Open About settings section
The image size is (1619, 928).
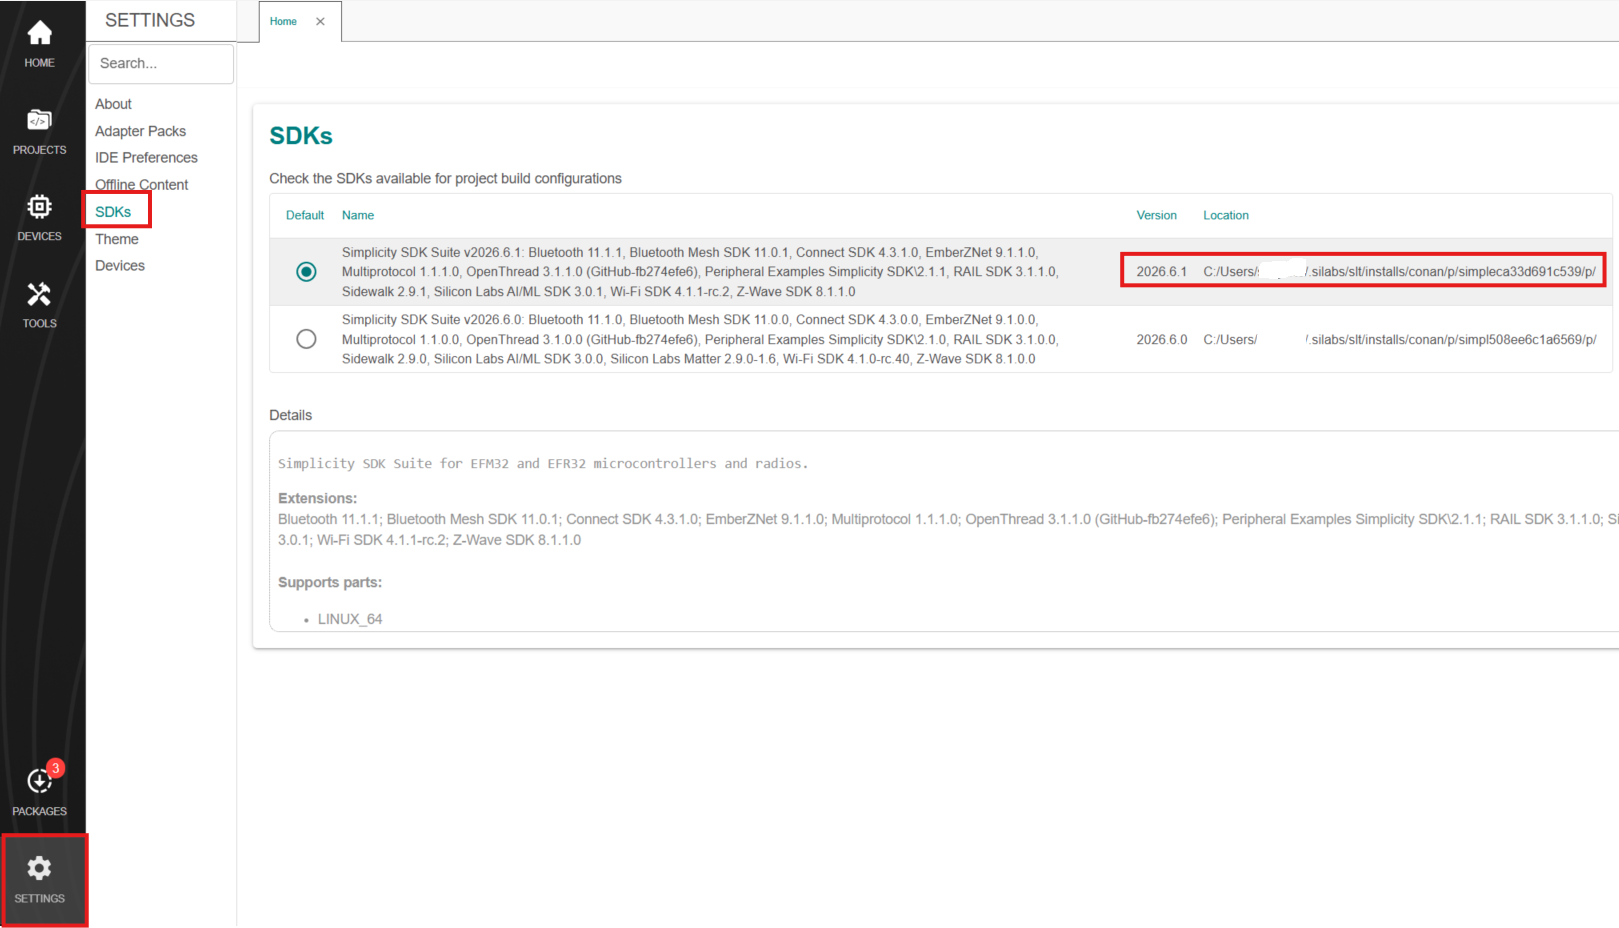click(x=113, y=104)
